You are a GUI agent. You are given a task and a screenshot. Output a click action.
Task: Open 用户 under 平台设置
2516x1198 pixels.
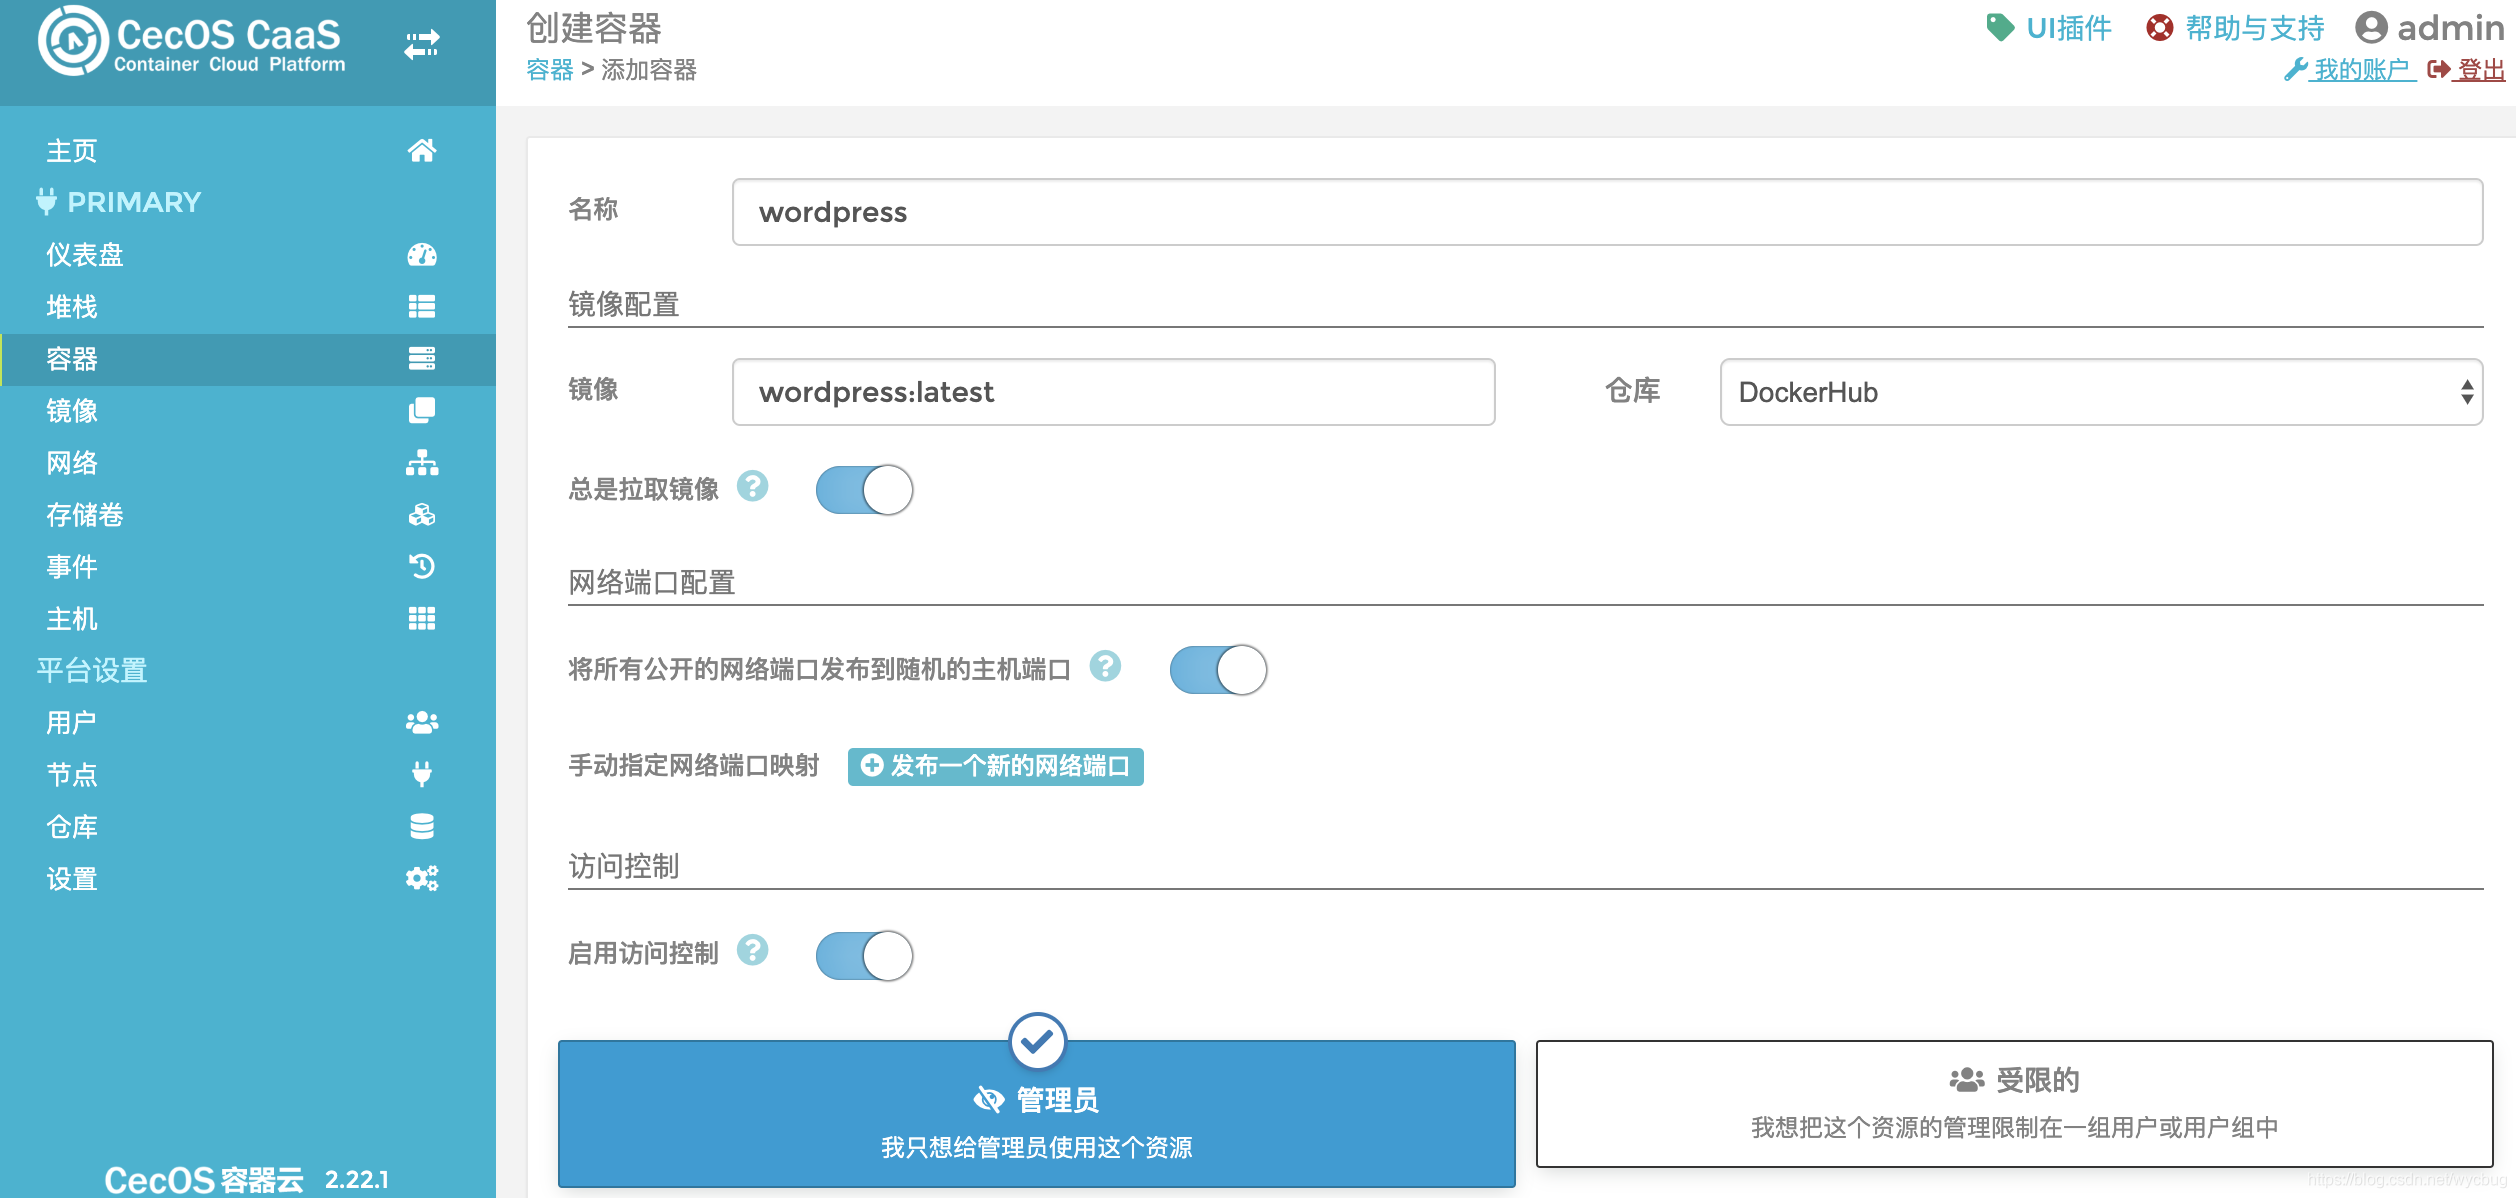coord(248,722)
